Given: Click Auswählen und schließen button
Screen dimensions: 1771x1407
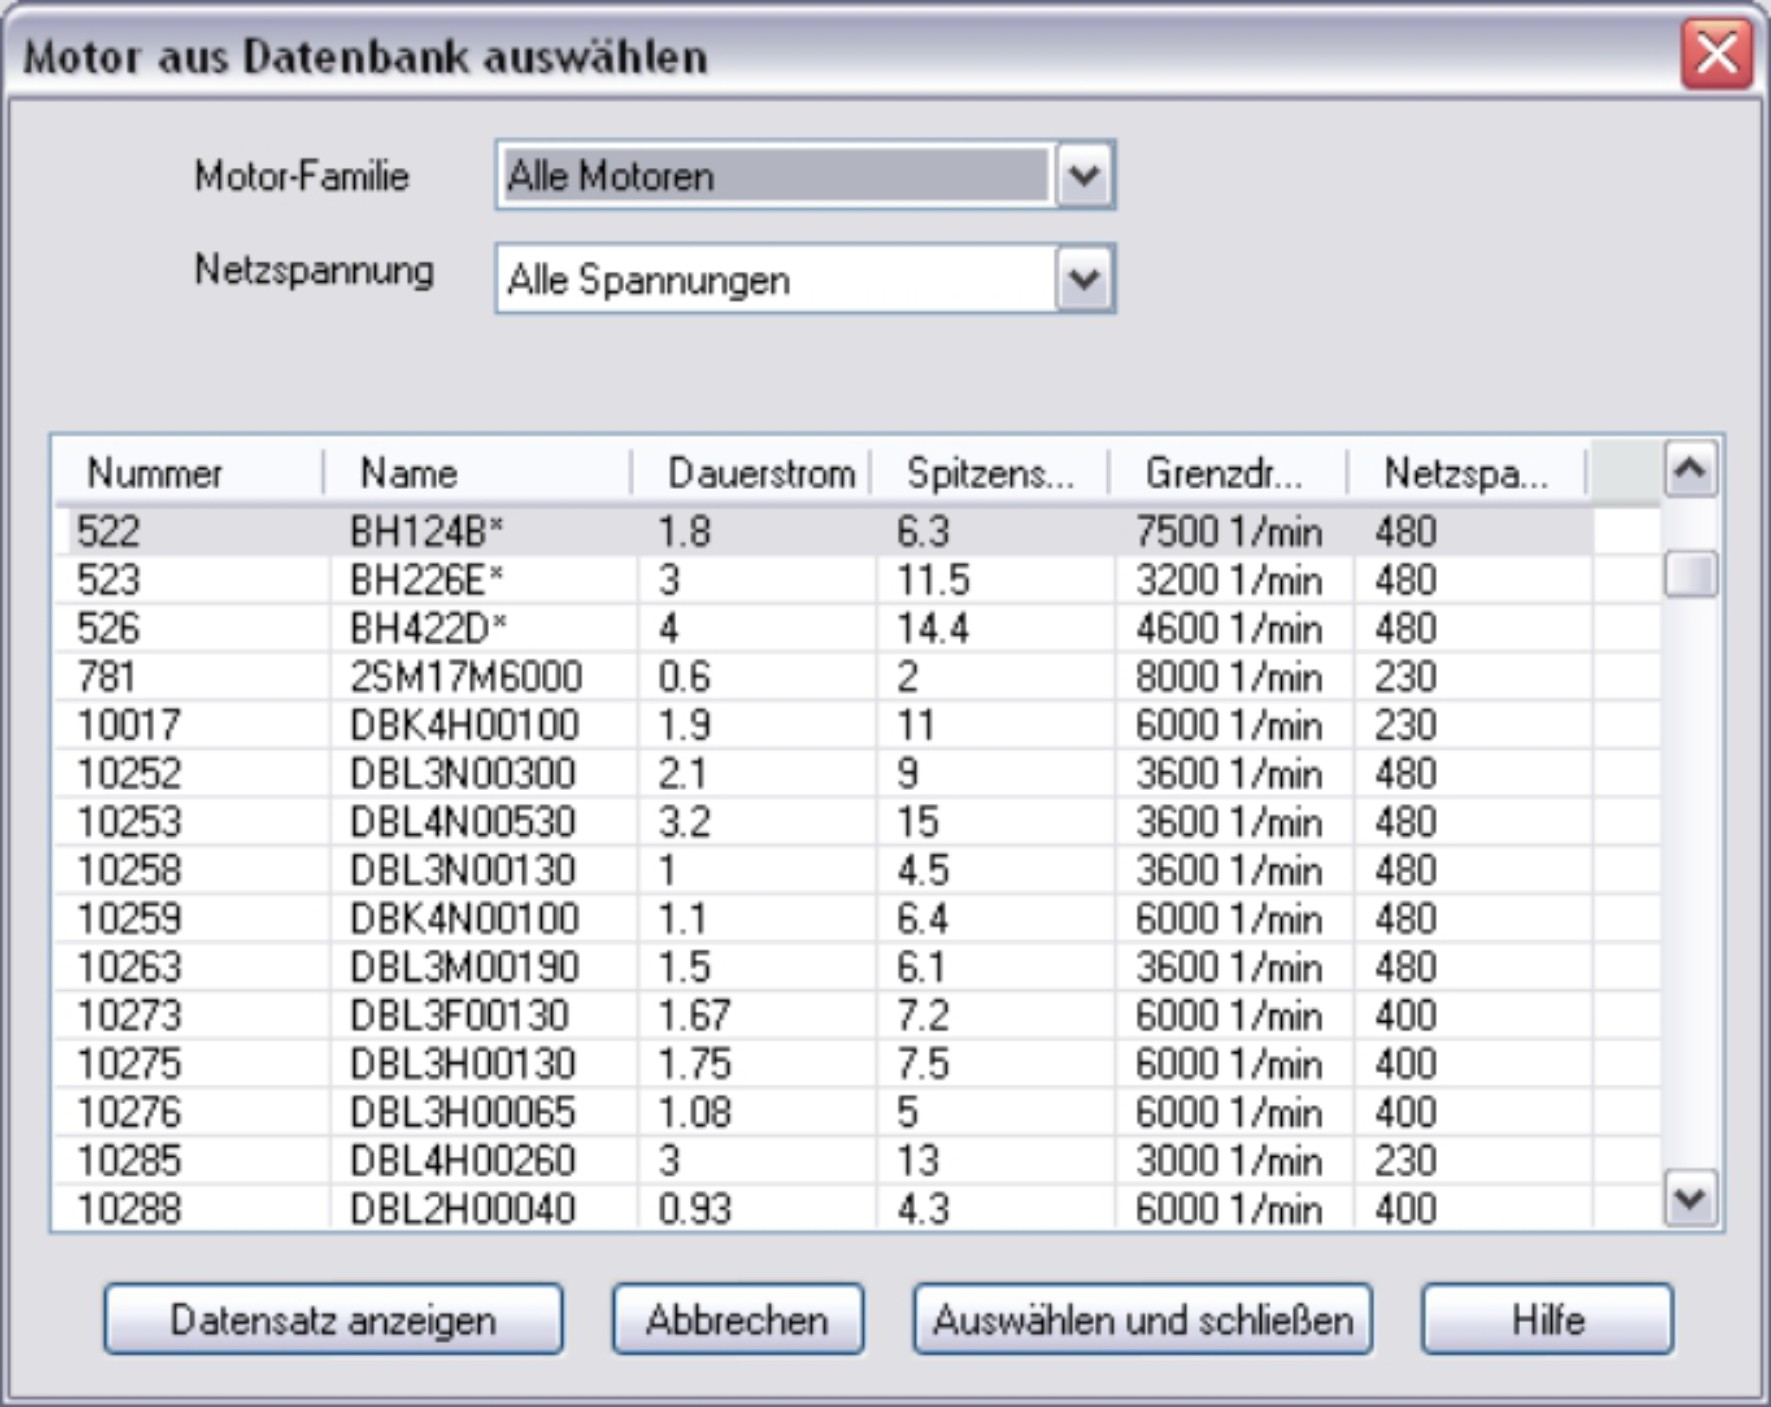Looking at the screenshot, I should tap(1142, 1320).
